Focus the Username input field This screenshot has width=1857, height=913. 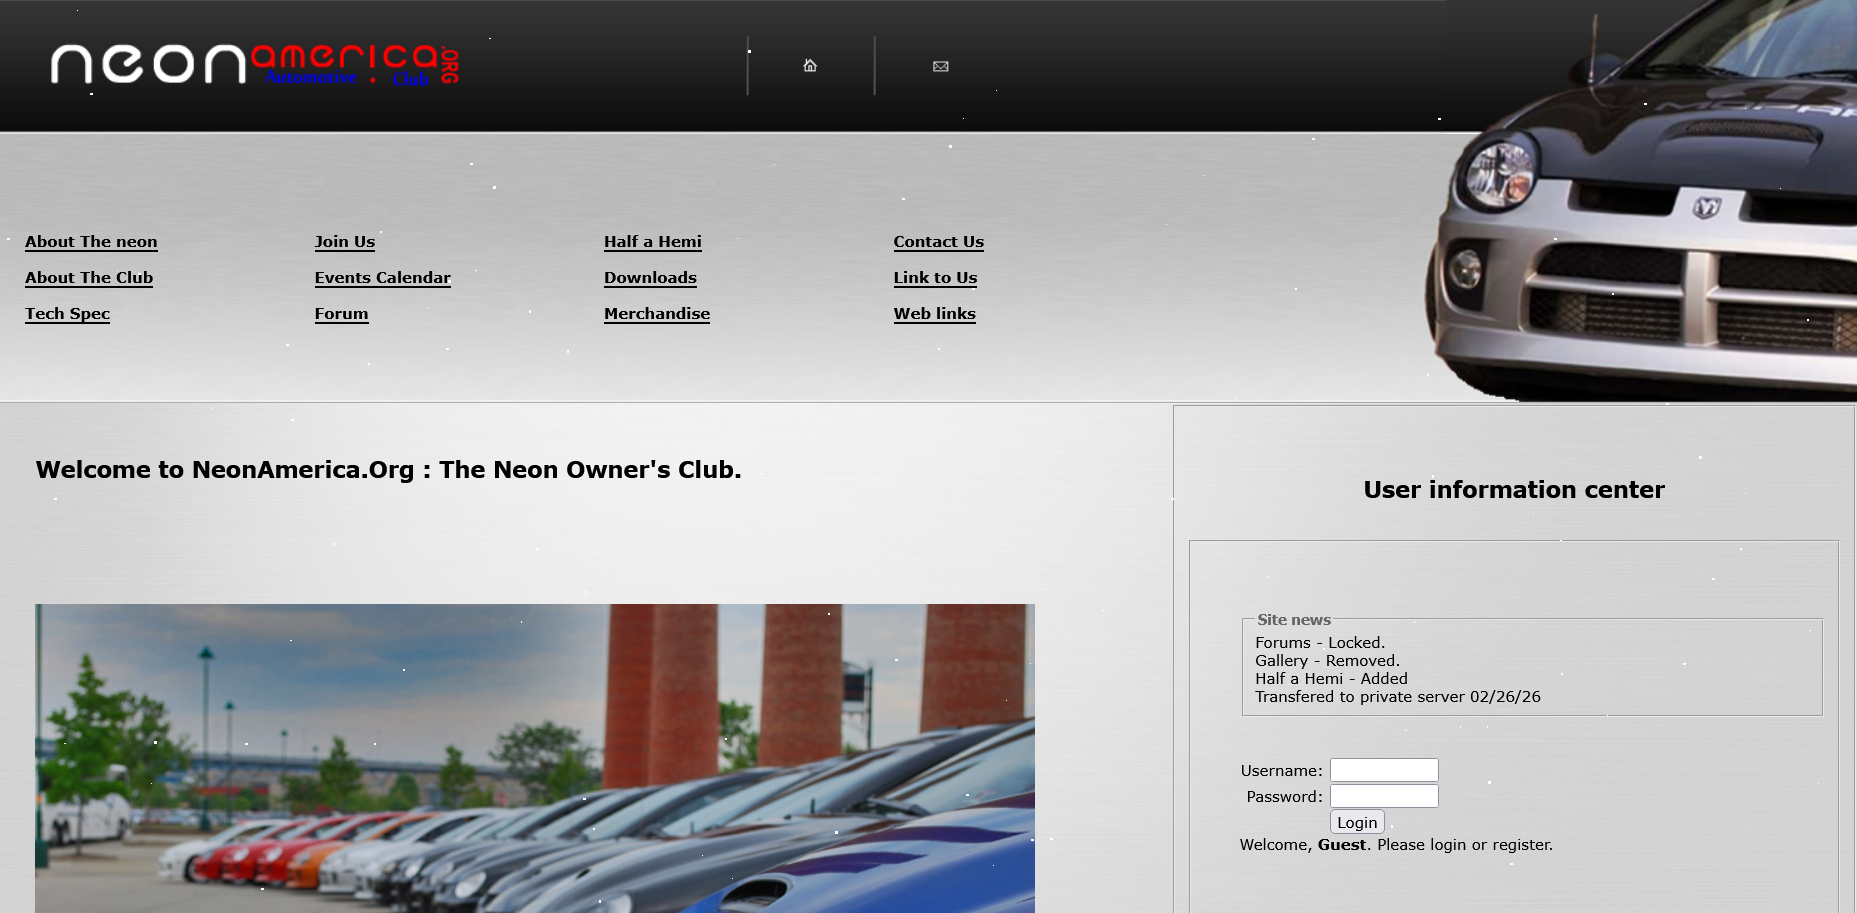1384,770
